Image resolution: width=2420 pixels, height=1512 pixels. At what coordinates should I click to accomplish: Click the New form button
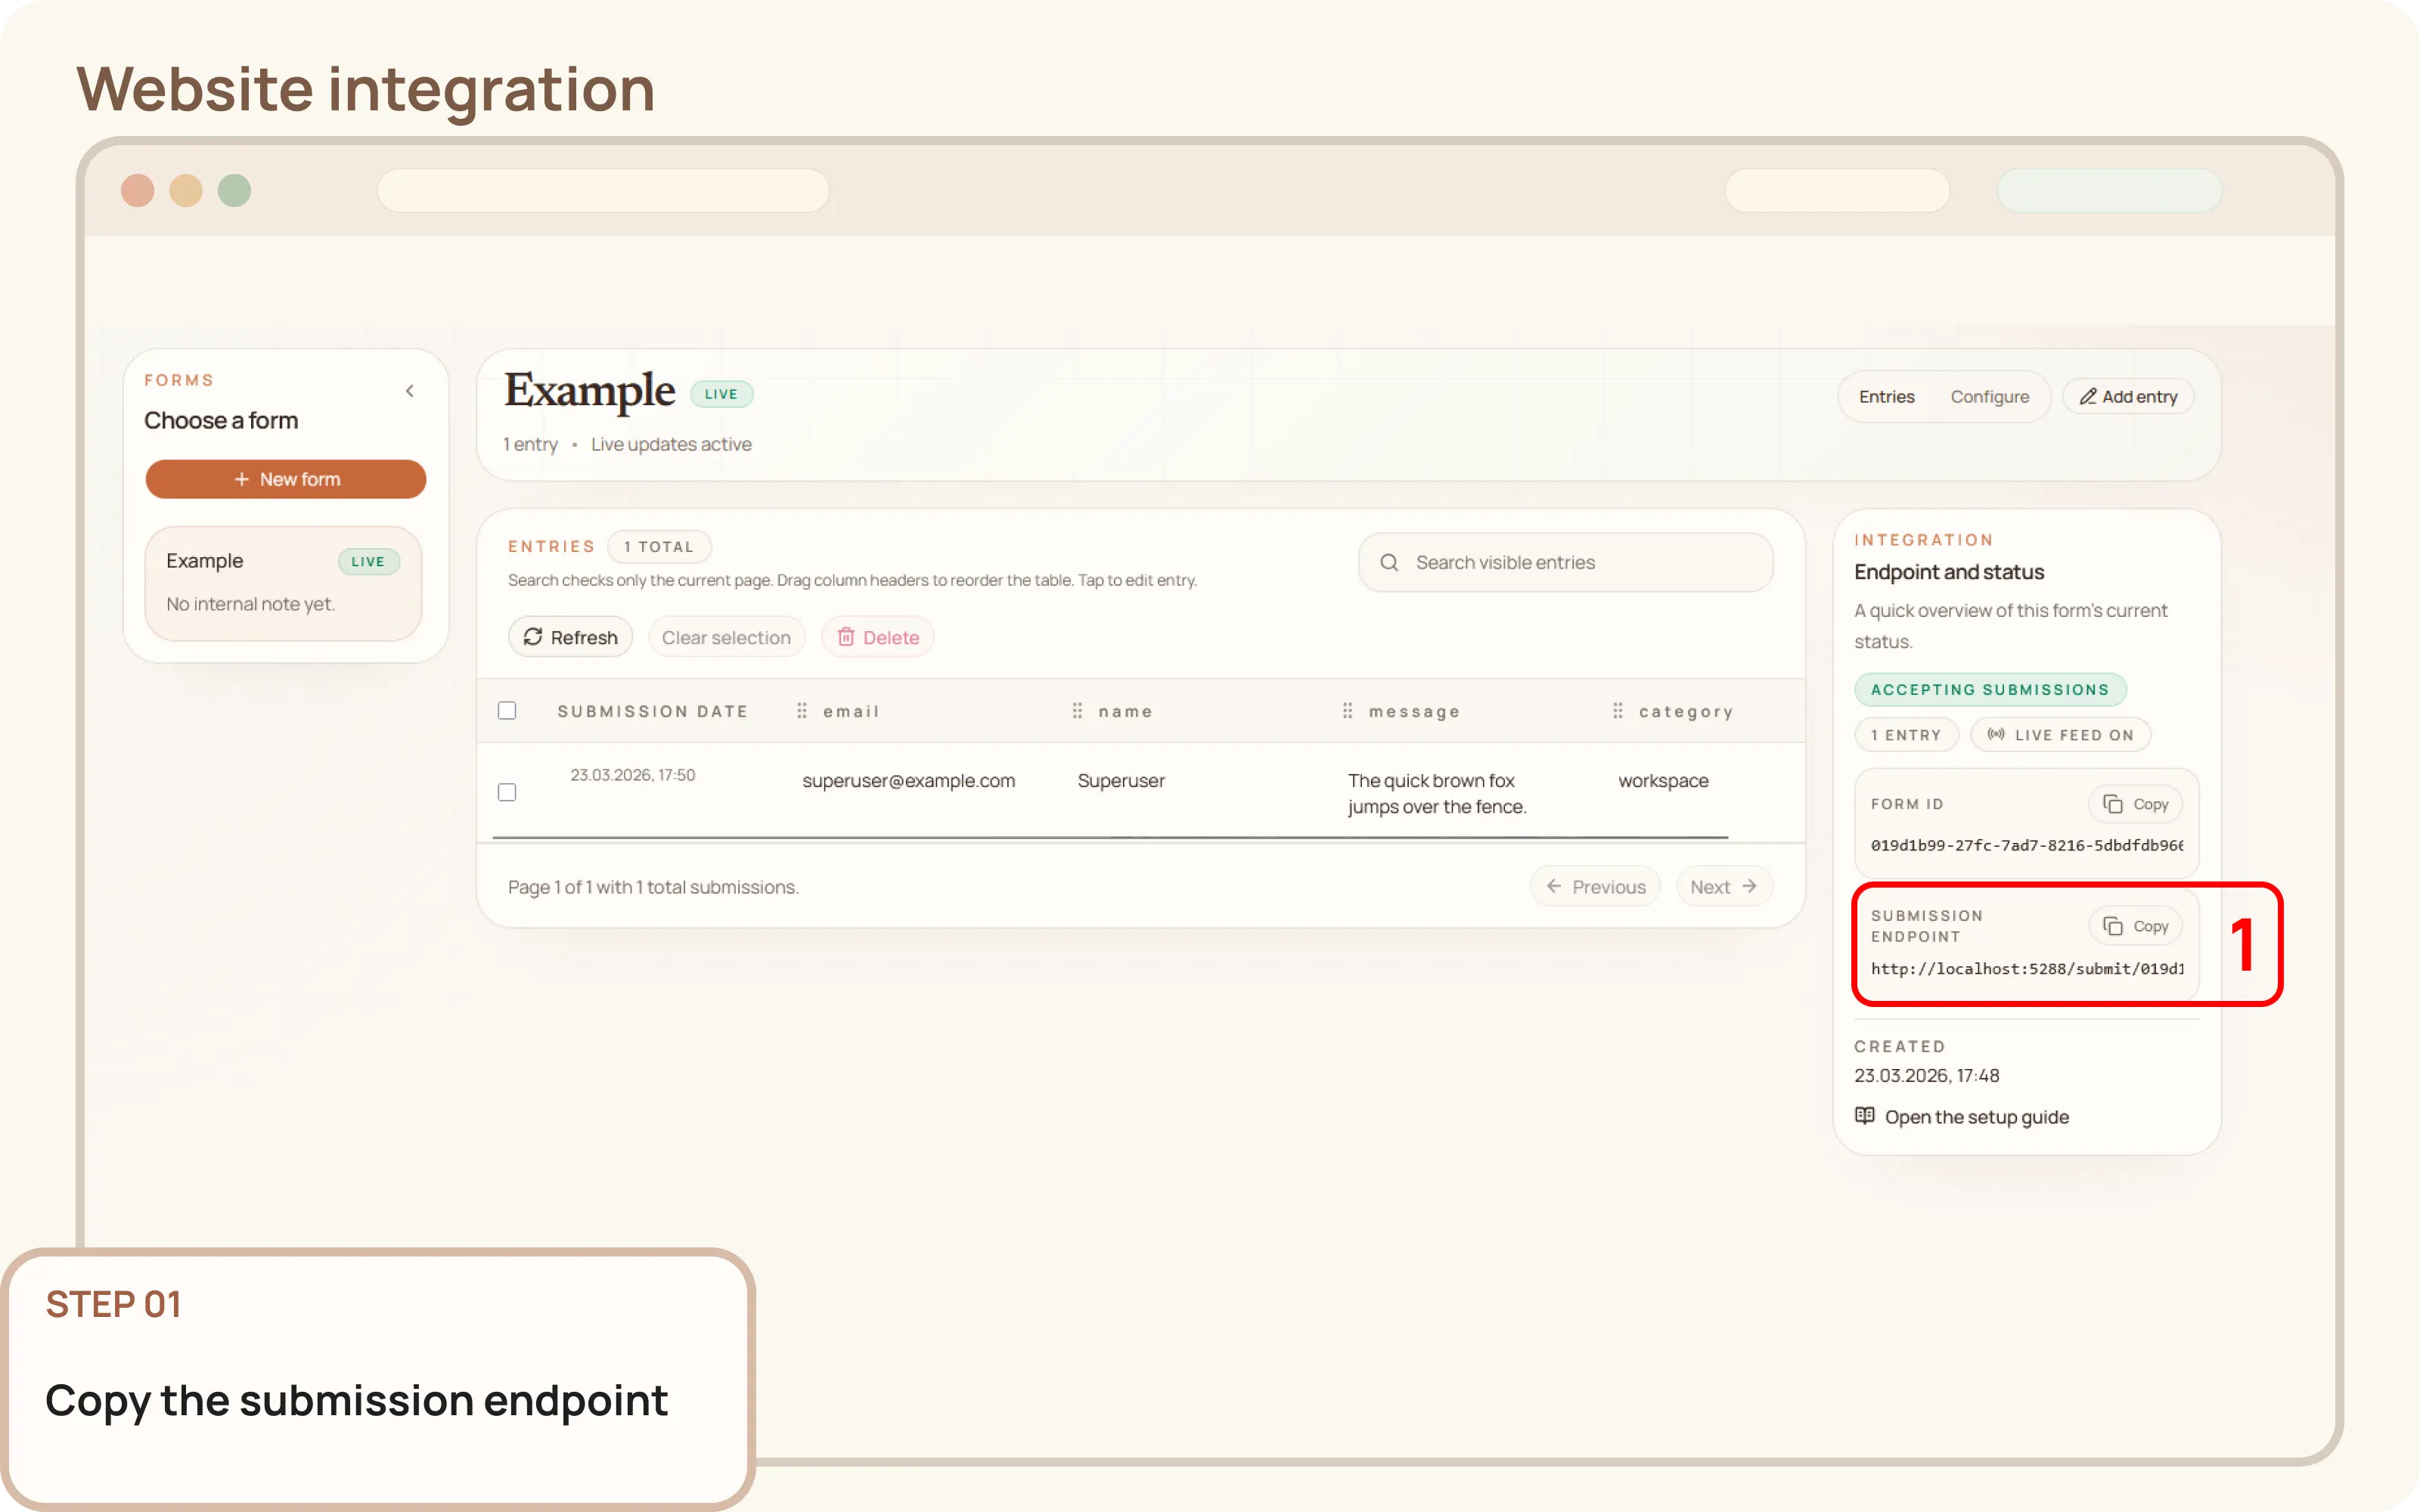pos(286,479)
